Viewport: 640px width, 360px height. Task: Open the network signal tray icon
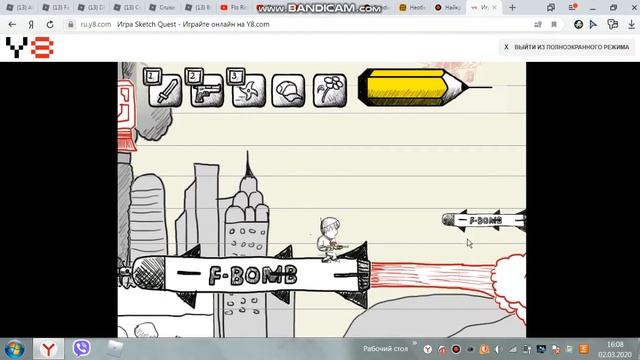[x=513, y=349]
